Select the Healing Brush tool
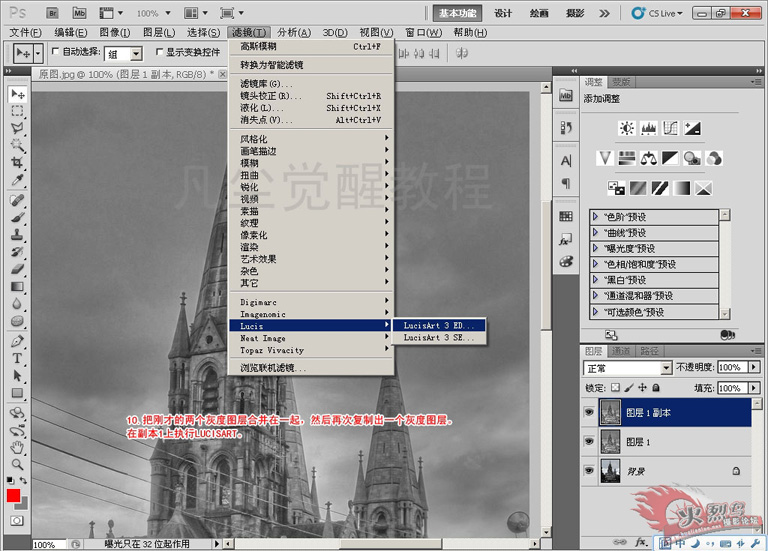The width and height of the screenshot is (768, 551). (18, 200)
